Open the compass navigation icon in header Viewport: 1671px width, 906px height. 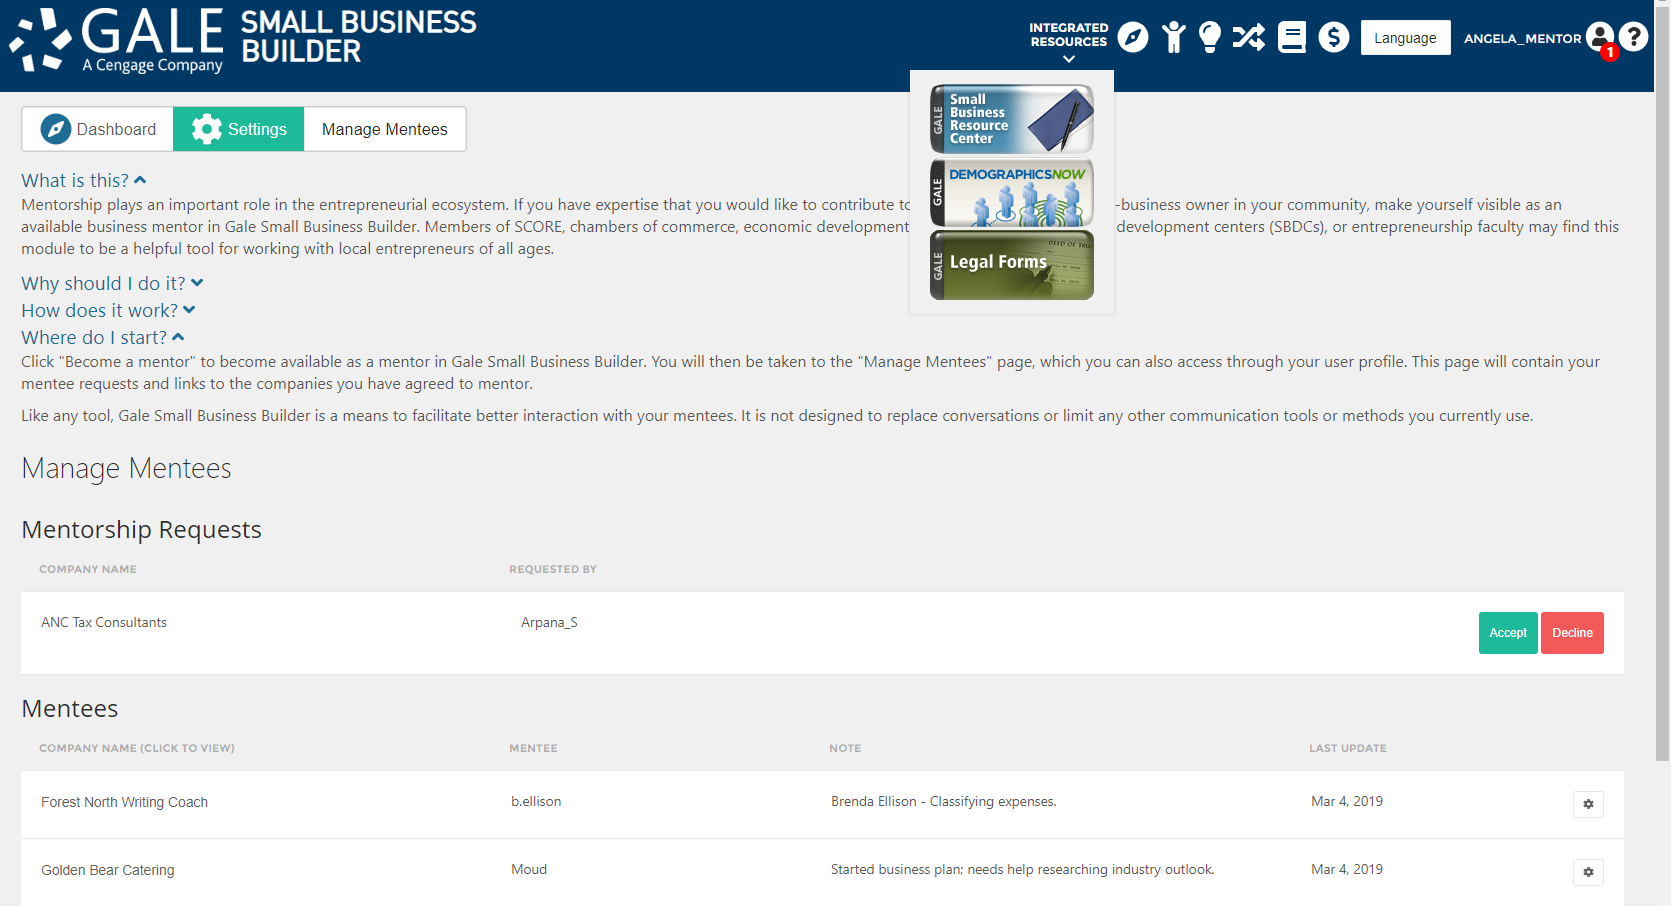coord(1133,38)
